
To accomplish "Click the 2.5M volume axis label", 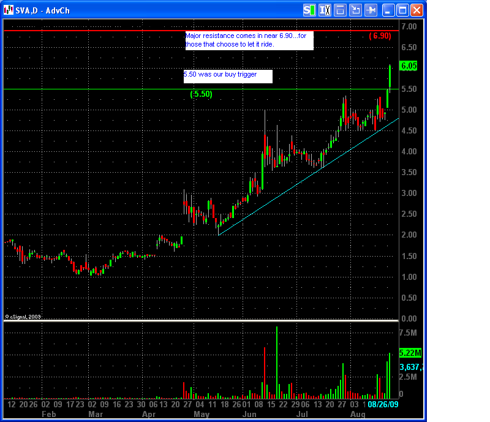I will click(x=408, y=377).
